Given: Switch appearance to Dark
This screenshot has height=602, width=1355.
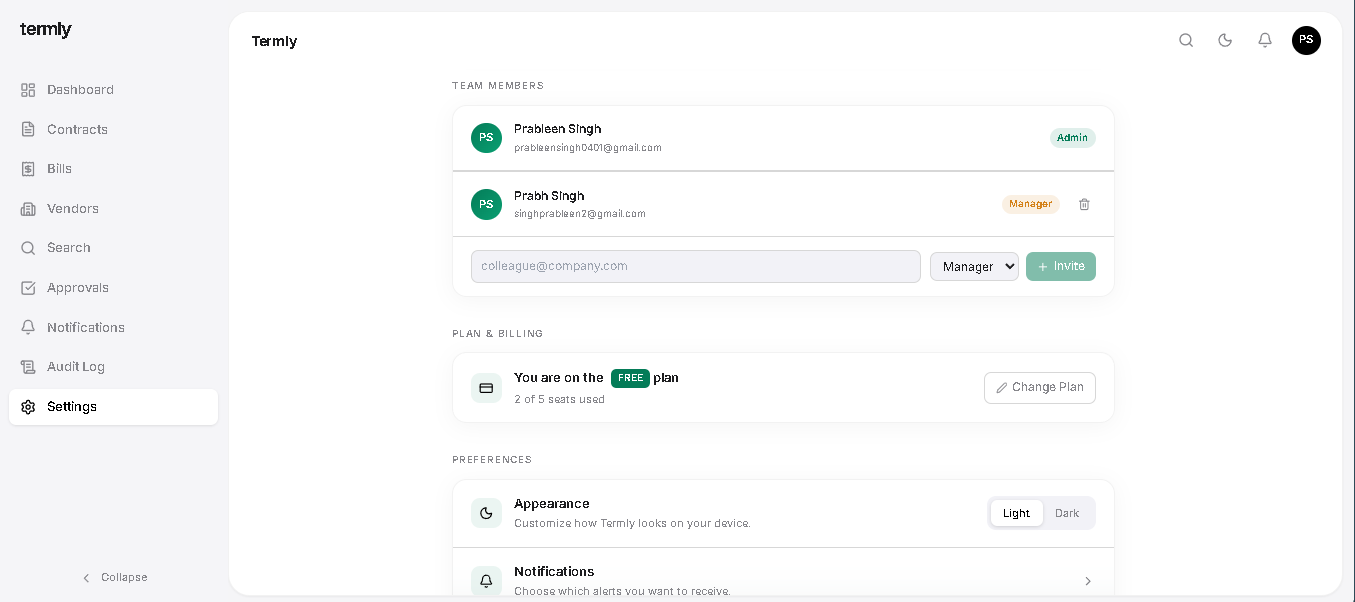Looking at the screenshot, I should click(1067, 513).
